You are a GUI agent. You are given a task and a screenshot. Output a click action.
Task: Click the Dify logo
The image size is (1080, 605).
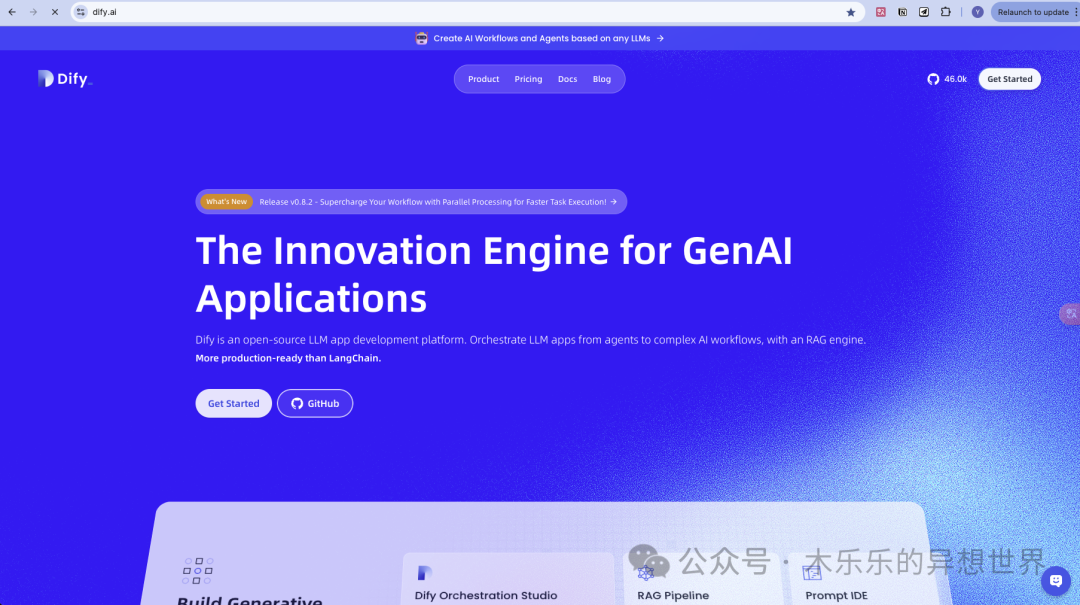(x=65, y=79)
